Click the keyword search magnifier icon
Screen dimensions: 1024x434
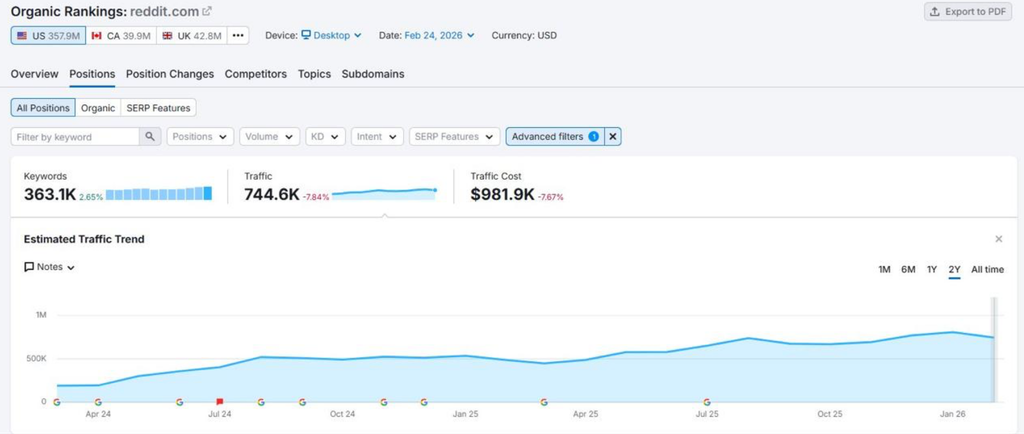[150, 136]
